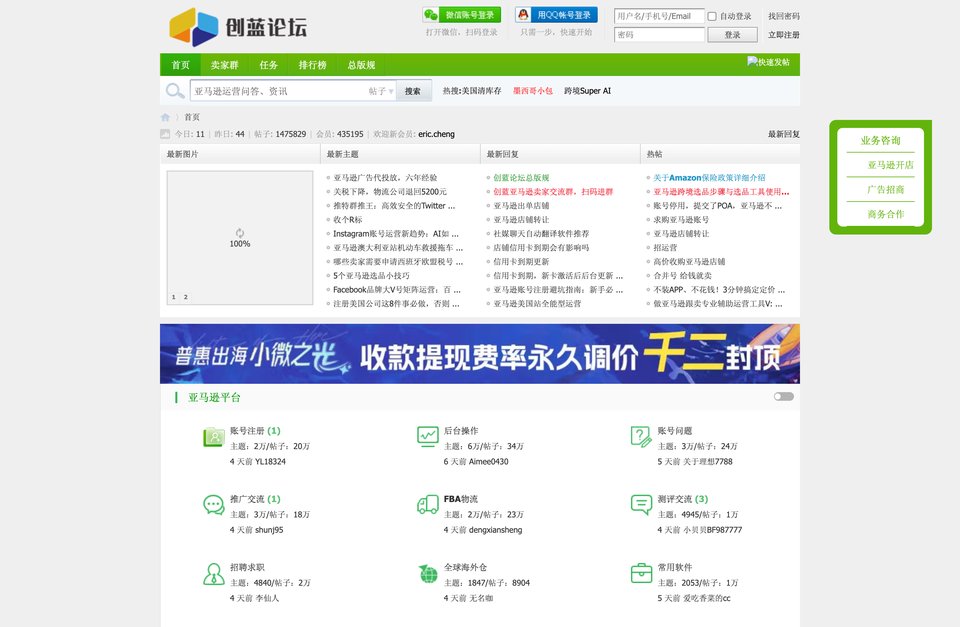Click the 微信帐号登录 button
960x627 pixels.
[x=461, y=15]
